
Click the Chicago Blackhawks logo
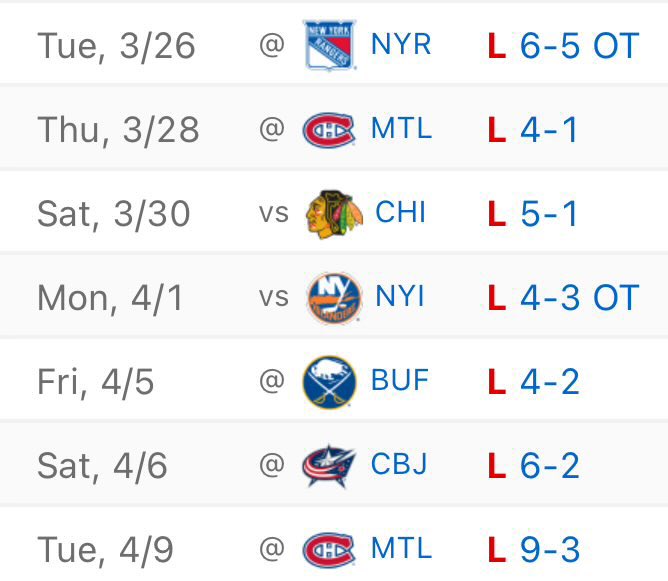click(334, 213)
